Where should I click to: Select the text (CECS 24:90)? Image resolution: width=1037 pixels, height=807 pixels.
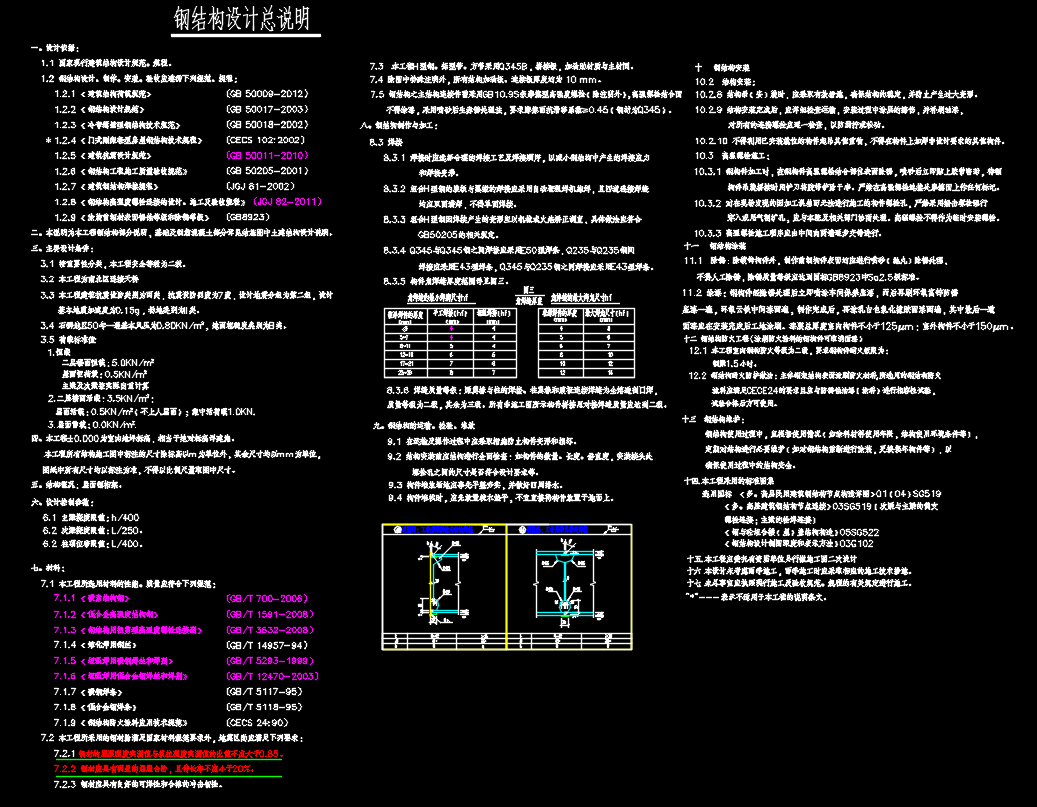tap(257, 723)
